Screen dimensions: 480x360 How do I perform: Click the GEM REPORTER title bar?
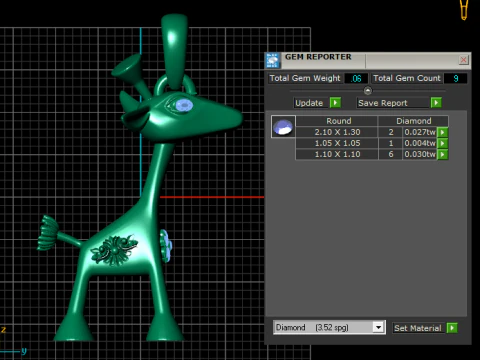[x=368, y=60]
